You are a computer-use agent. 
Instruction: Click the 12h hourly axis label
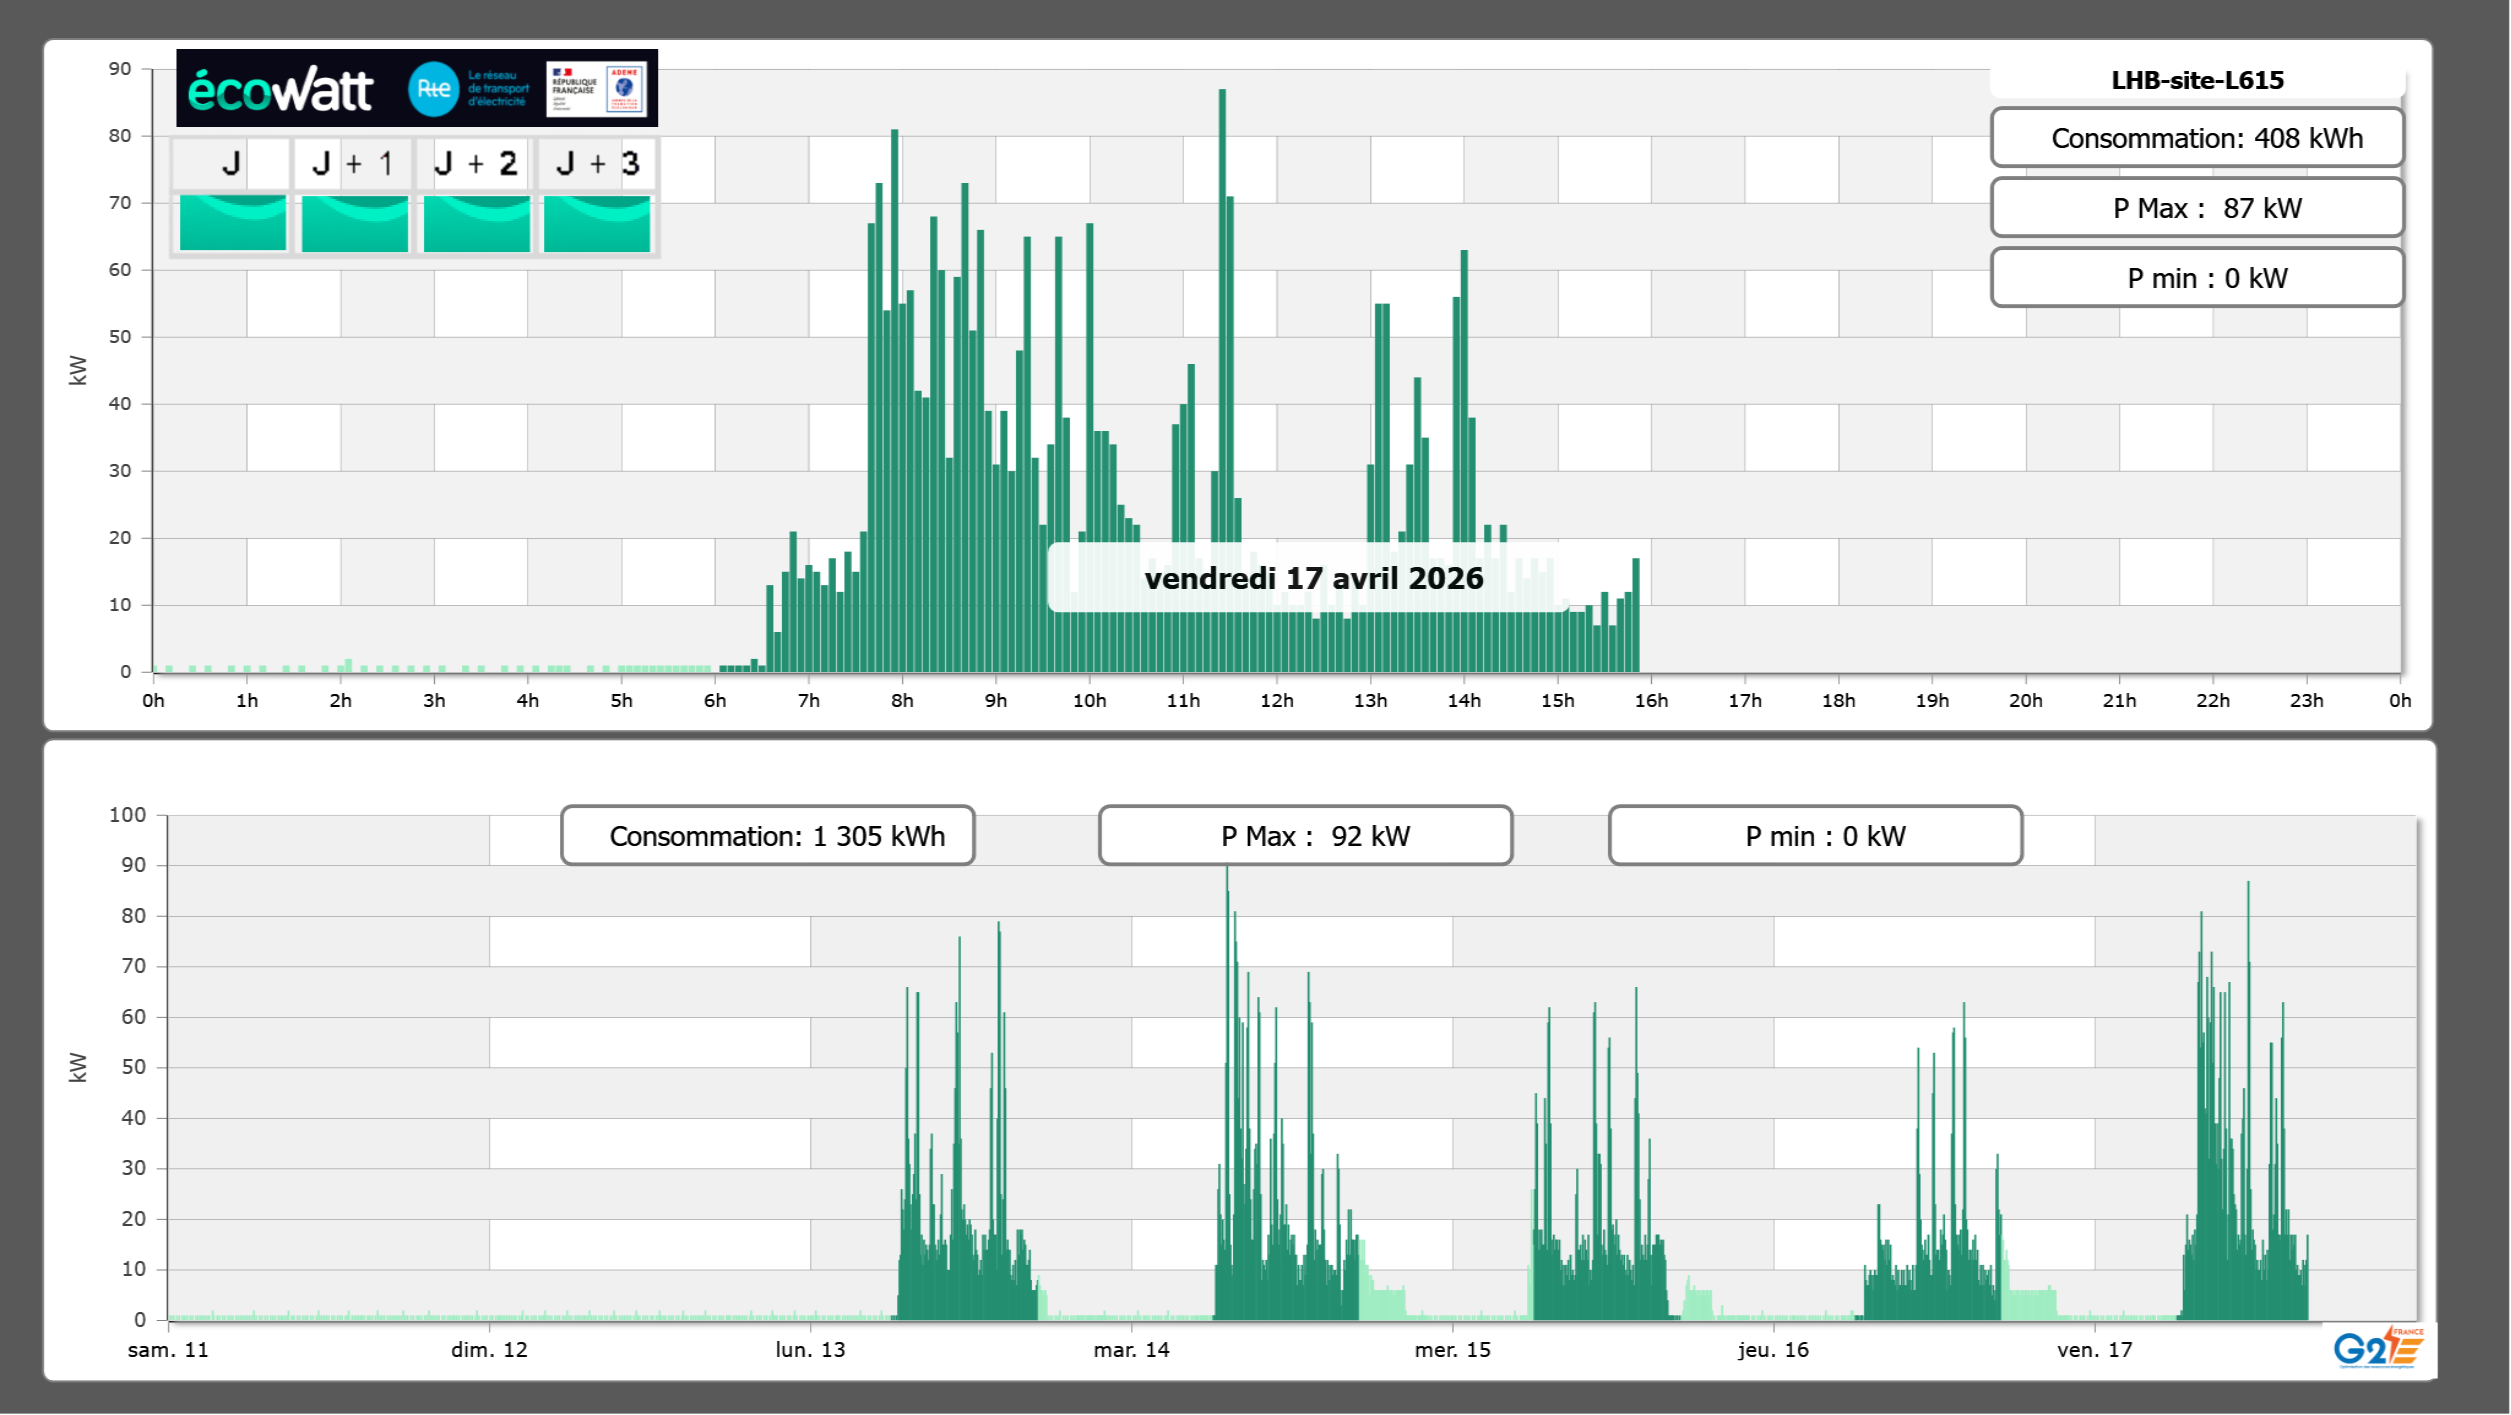[x=1276, y=701]
